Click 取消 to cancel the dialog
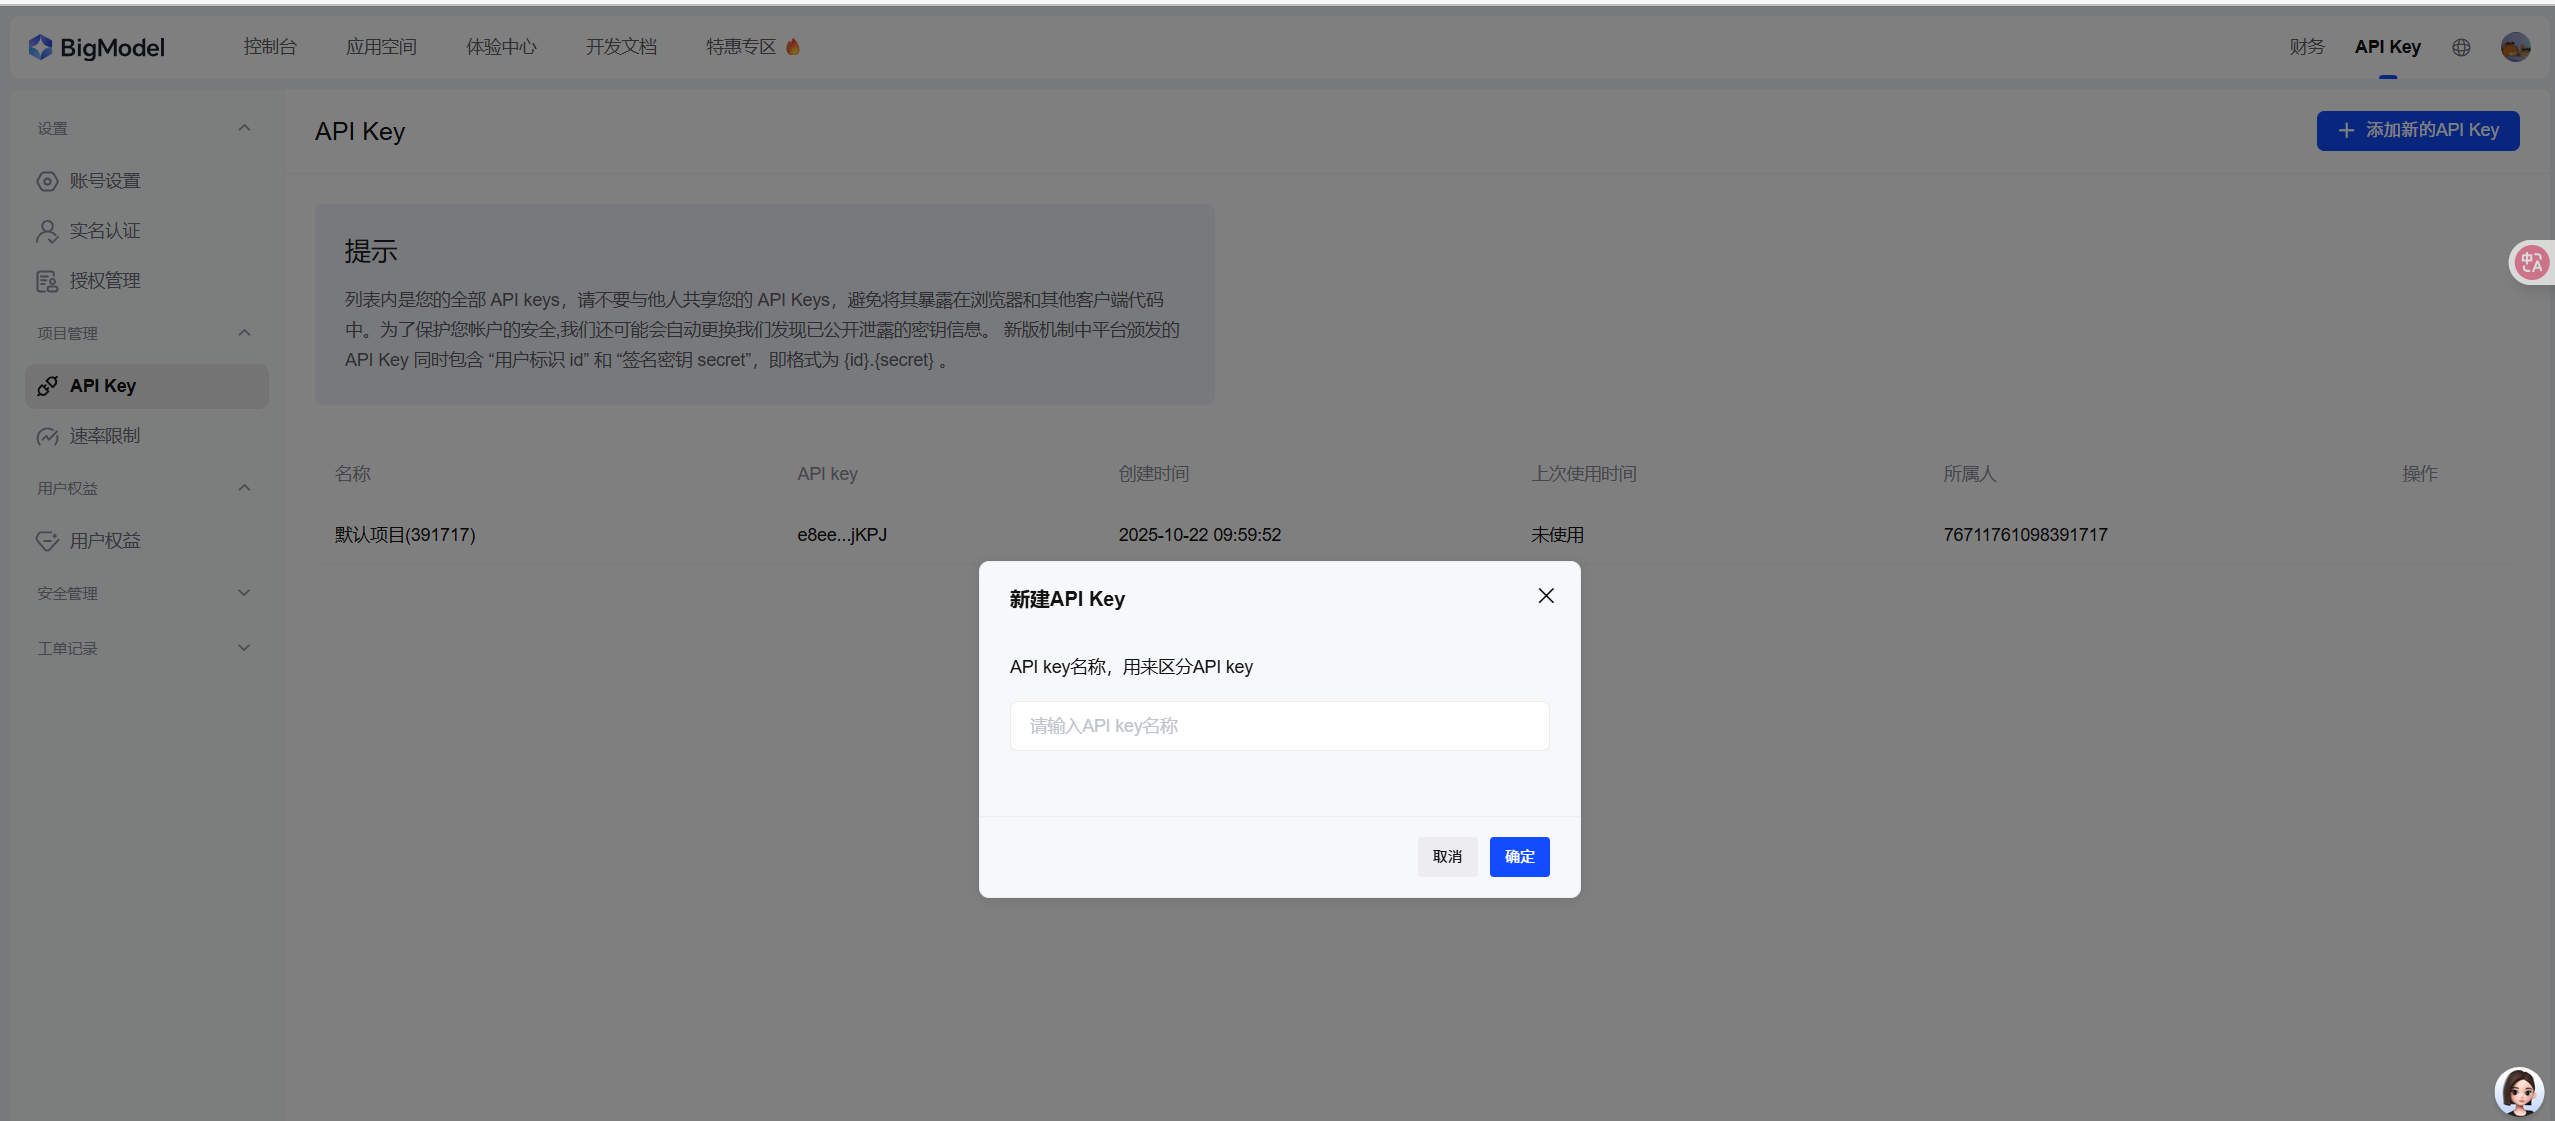2555x1121 pixels. click(1446, 857)
